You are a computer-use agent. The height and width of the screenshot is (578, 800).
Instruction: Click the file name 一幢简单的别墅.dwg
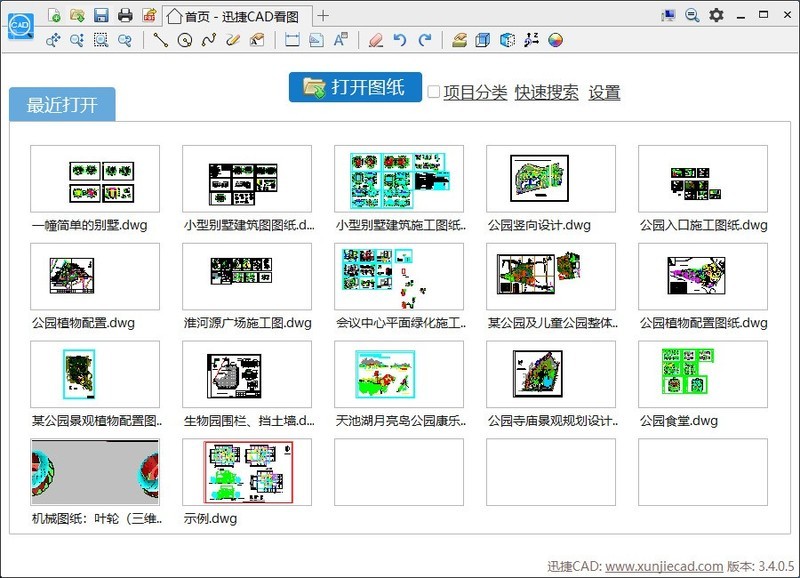click(89, 225)
